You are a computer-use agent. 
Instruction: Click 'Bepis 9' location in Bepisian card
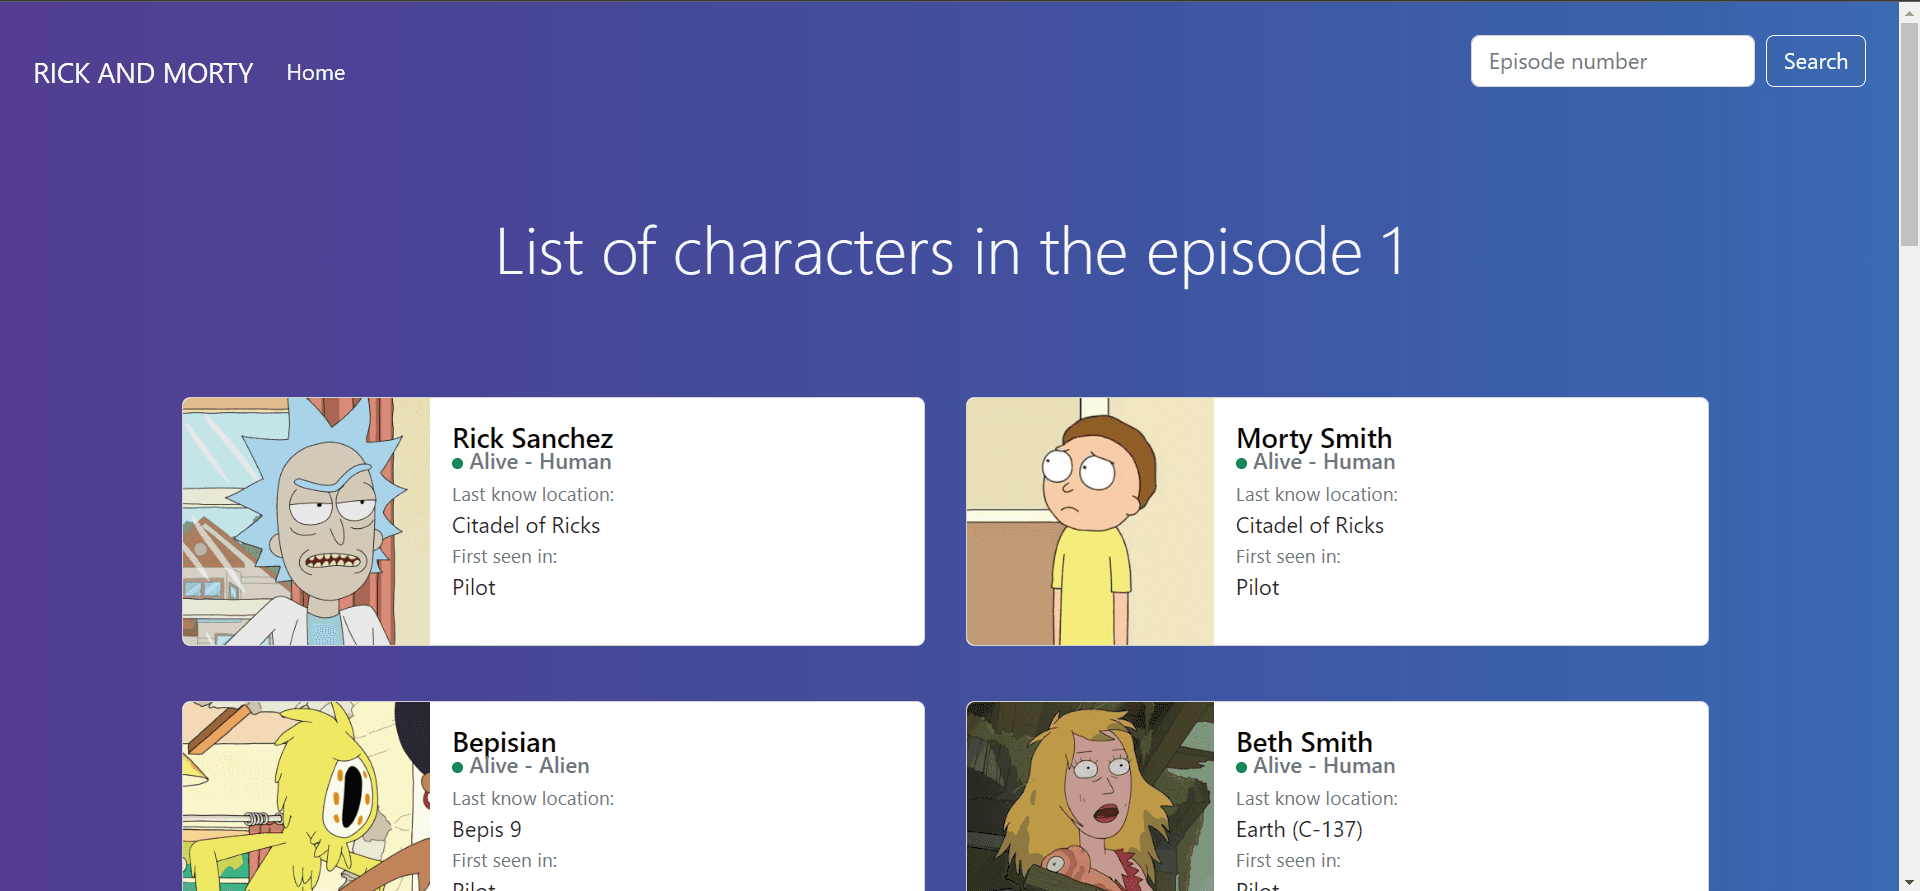pyautogui.click(x=487, y=829)
